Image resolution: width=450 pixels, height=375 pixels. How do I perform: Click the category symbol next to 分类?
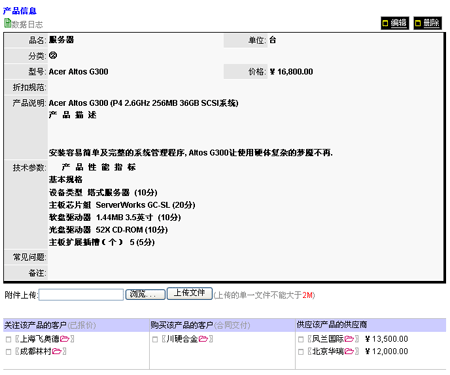click(53, 55)
